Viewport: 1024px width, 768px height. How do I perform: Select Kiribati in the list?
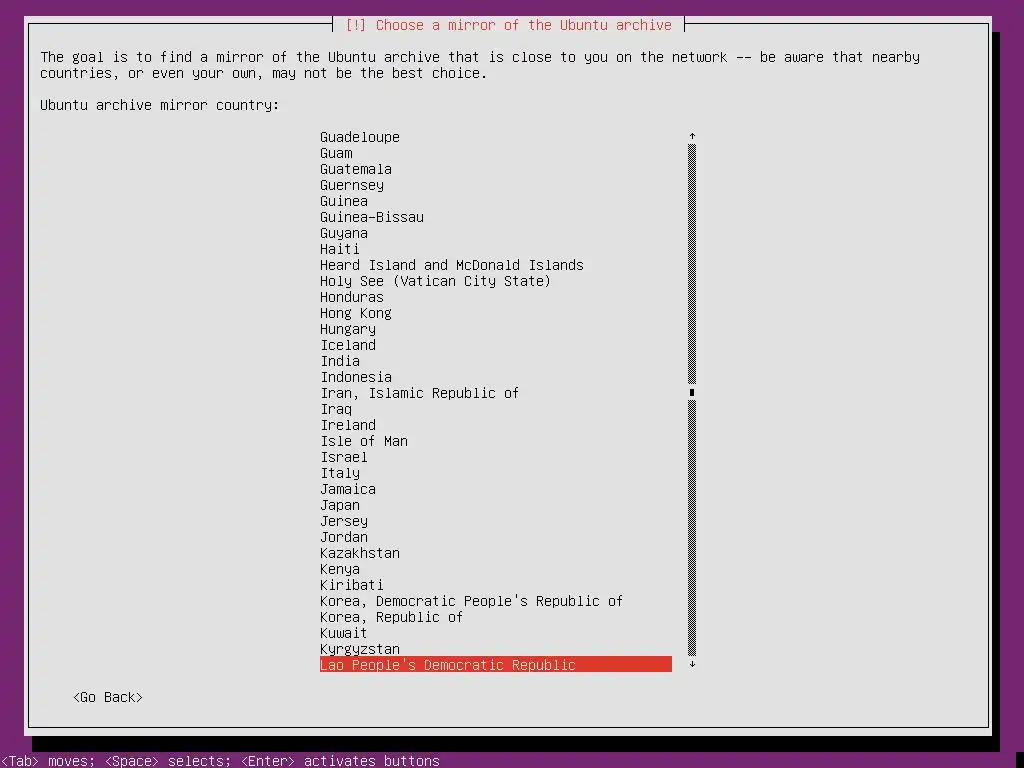351,585
